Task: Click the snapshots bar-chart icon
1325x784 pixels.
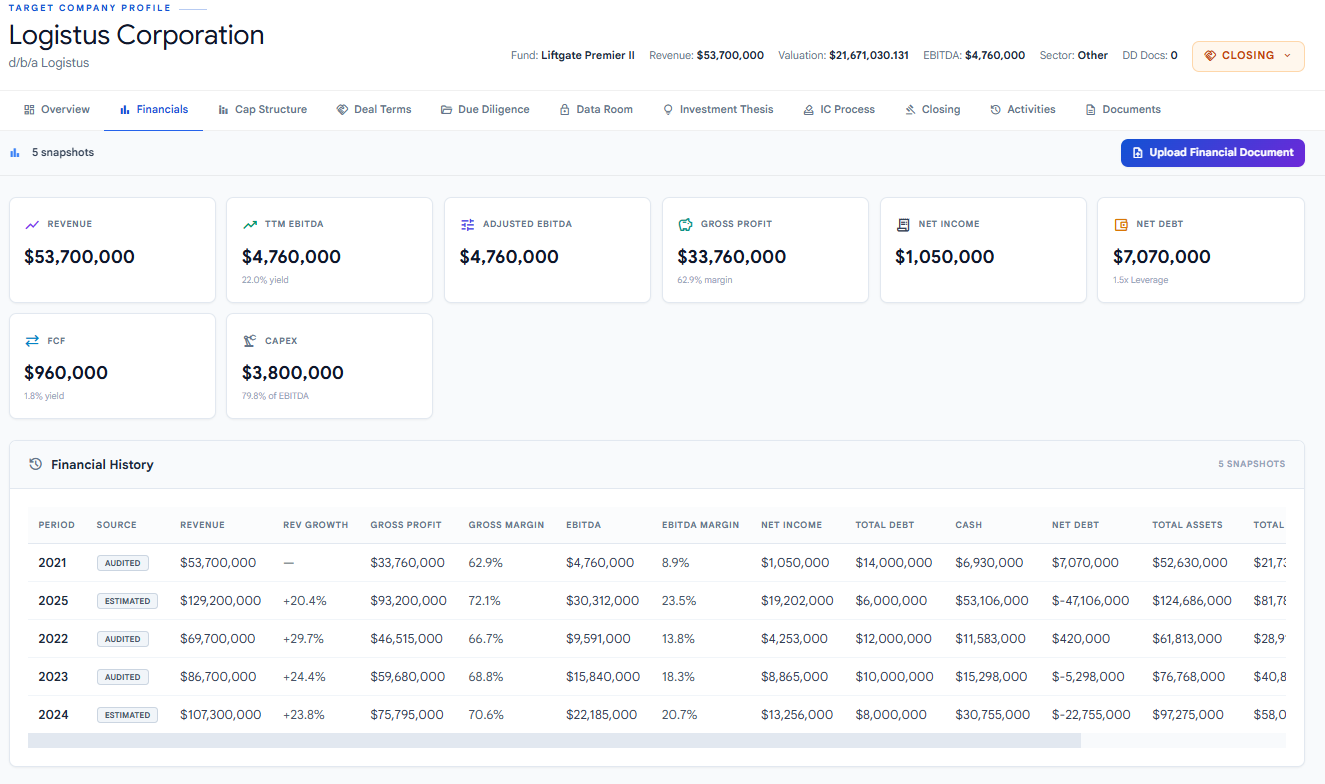Action: (x=15, y=153)
